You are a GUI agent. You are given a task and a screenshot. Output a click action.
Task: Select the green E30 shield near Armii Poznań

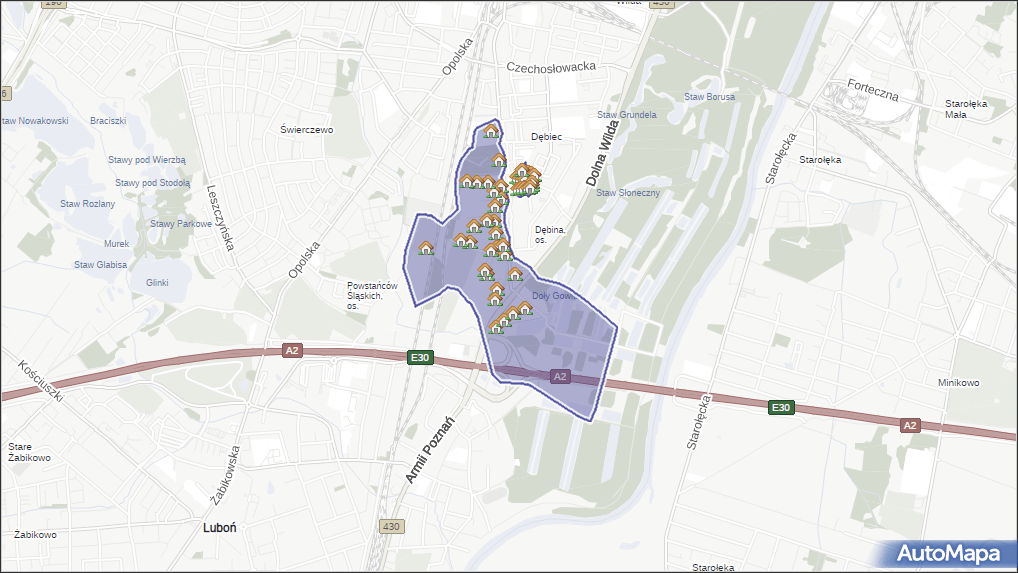click(420, 358)
